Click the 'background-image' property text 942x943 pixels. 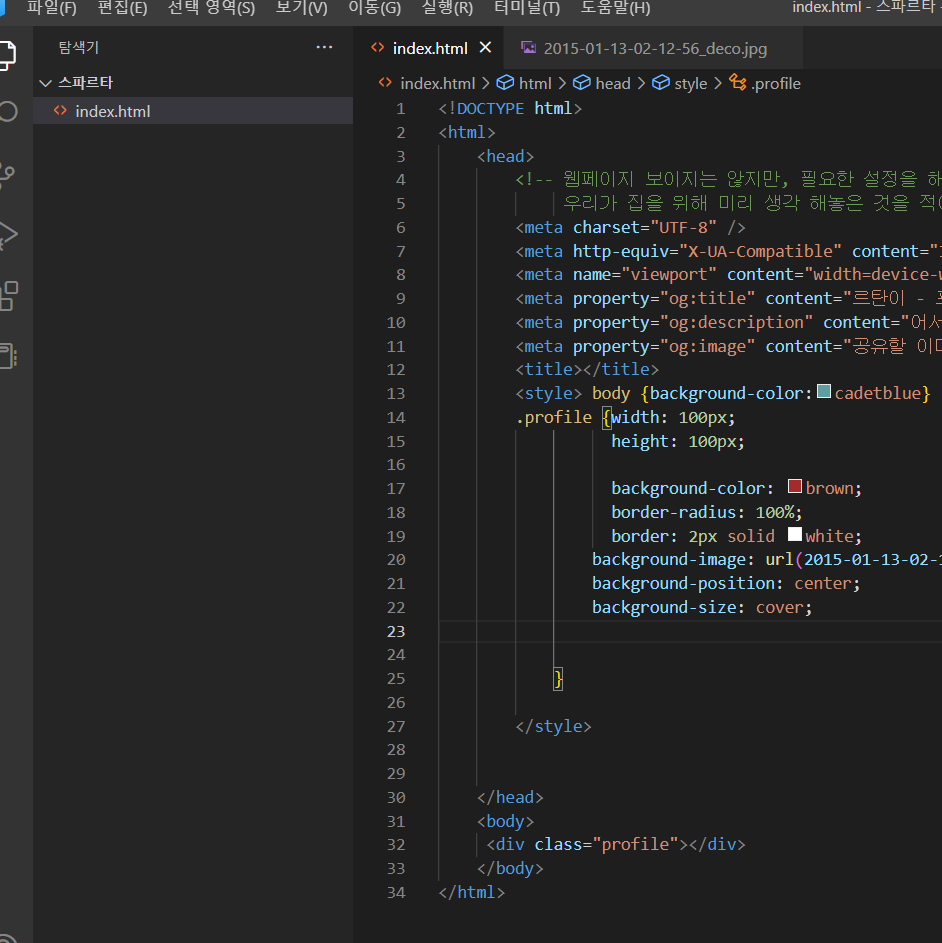(x=669, y=560)
